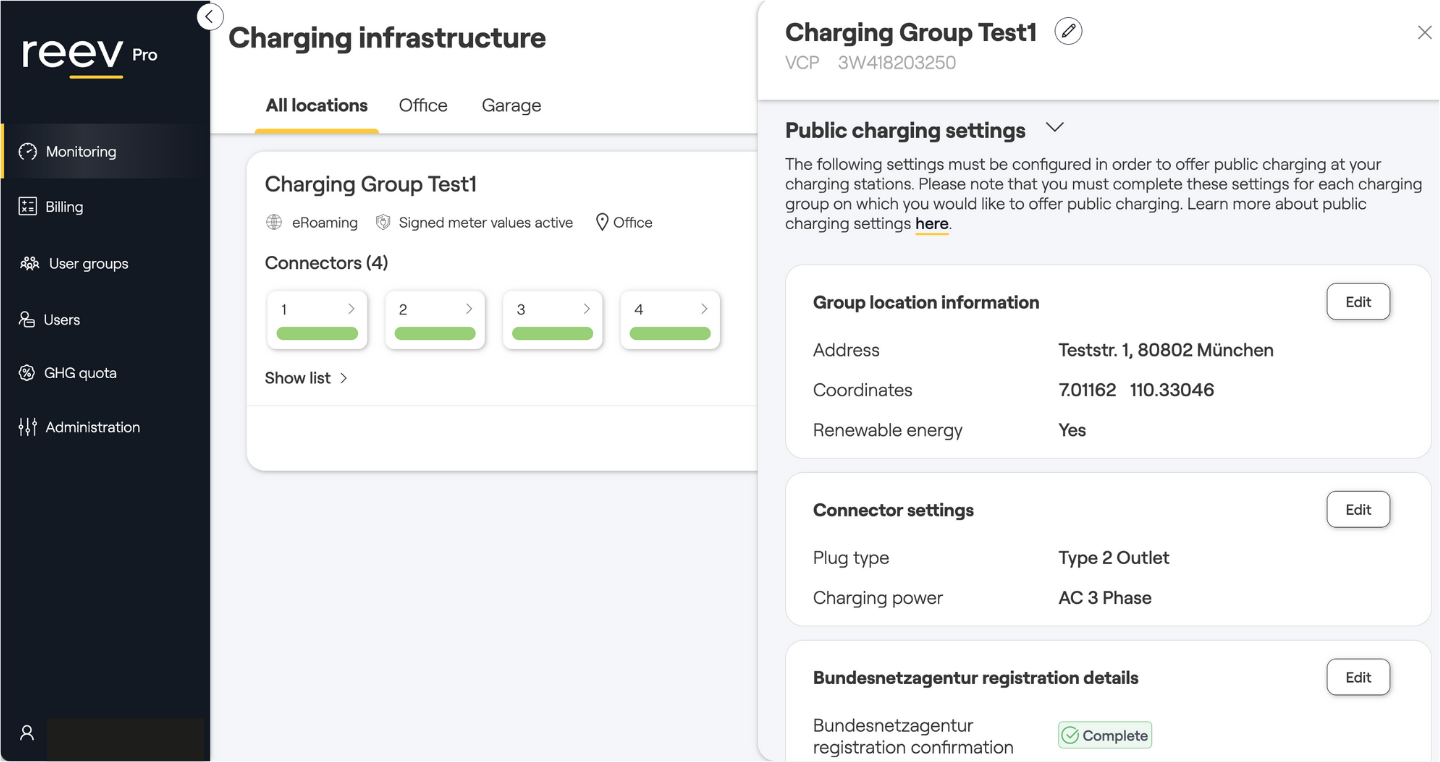1440x762 pixels.
Task: Open the 'here' public charging link
Action: [x=932, y=224]
